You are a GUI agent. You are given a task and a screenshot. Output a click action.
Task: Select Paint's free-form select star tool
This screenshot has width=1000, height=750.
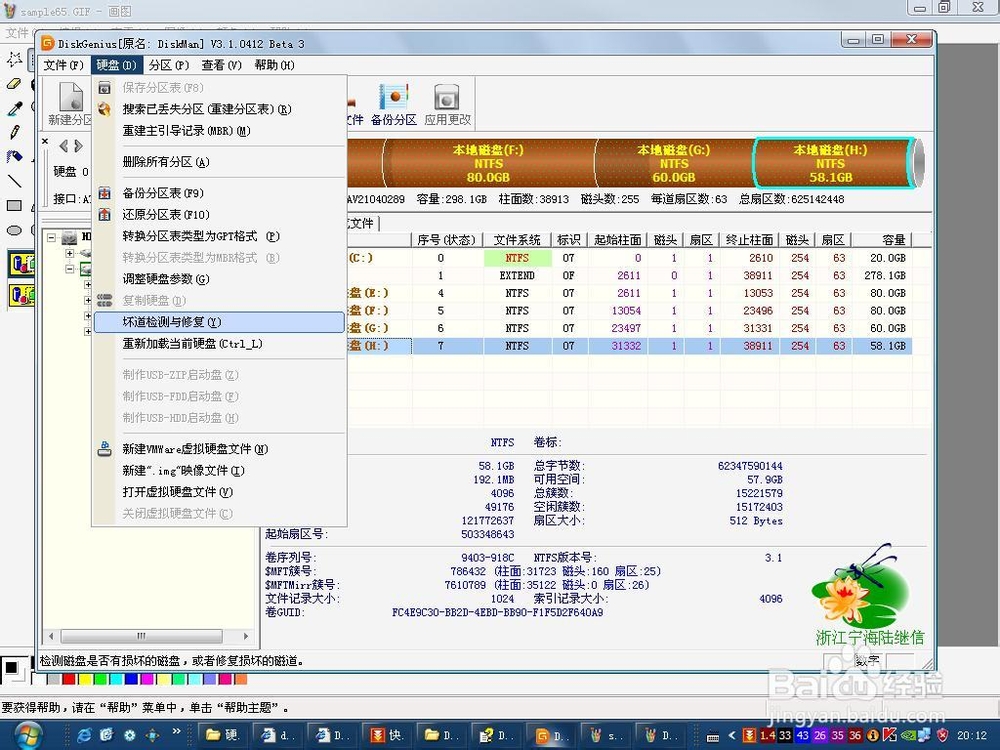[14, 59]
